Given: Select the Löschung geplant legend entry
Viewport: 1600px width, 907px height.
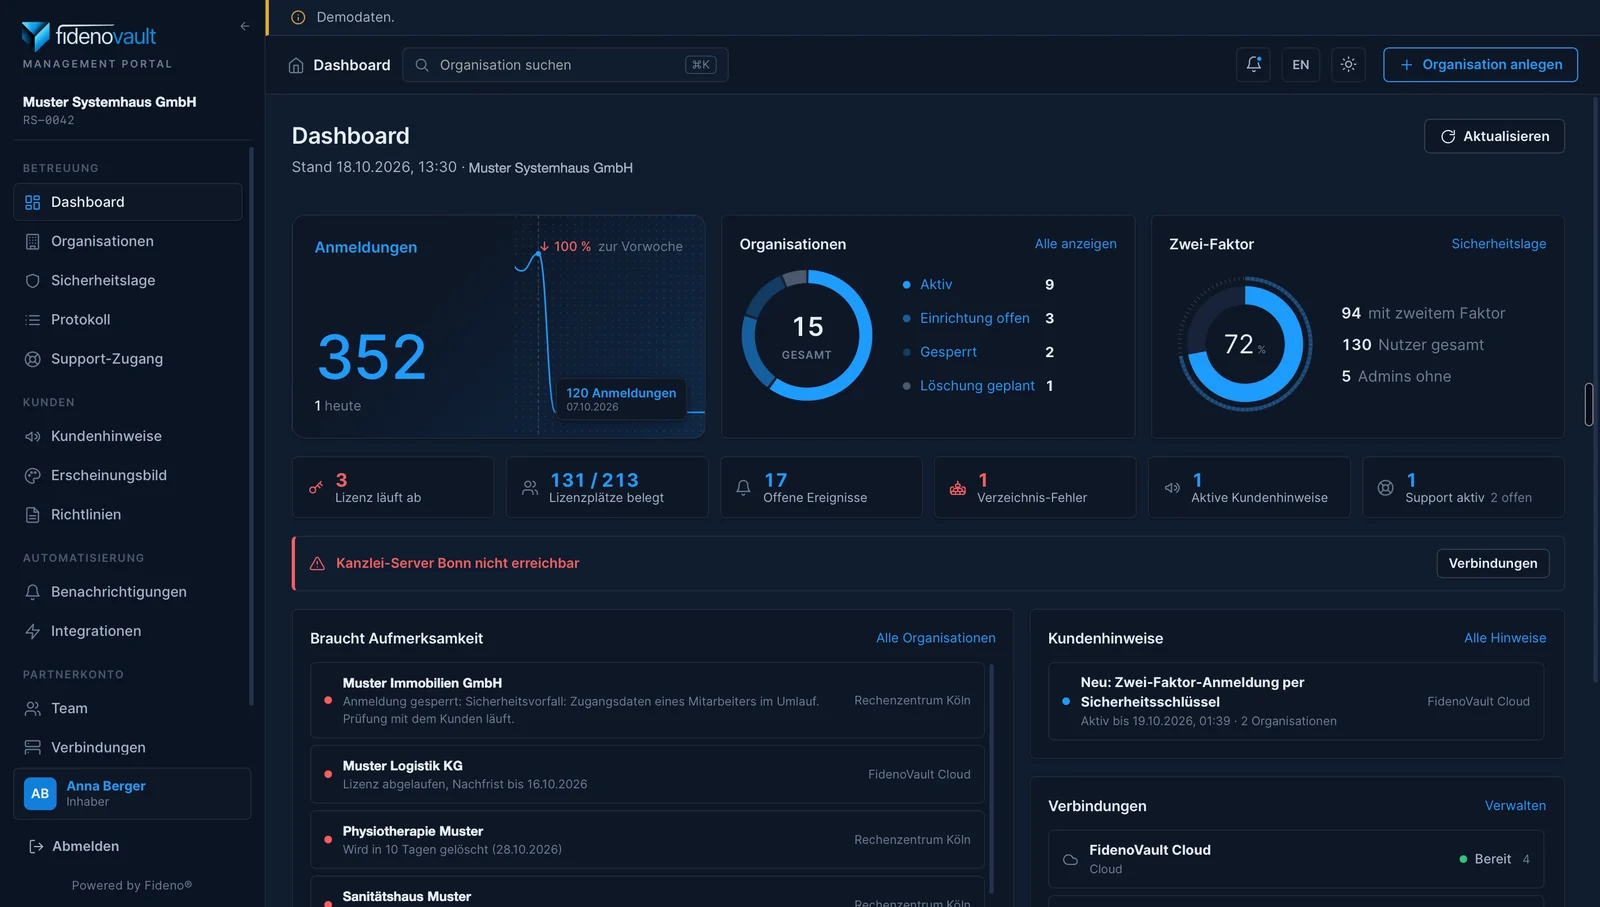Looking at the screenshot, I should (x=978, y=386).
